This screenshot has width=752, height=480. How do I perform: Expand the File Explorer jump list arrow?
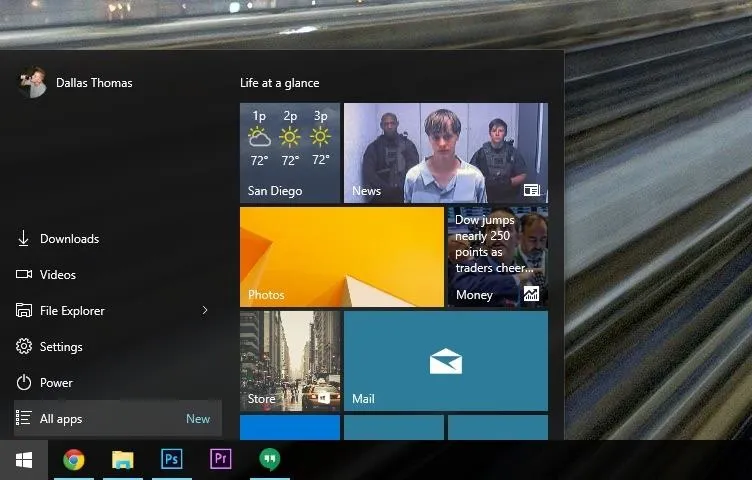pyautogui.click(x=205, y=310)
